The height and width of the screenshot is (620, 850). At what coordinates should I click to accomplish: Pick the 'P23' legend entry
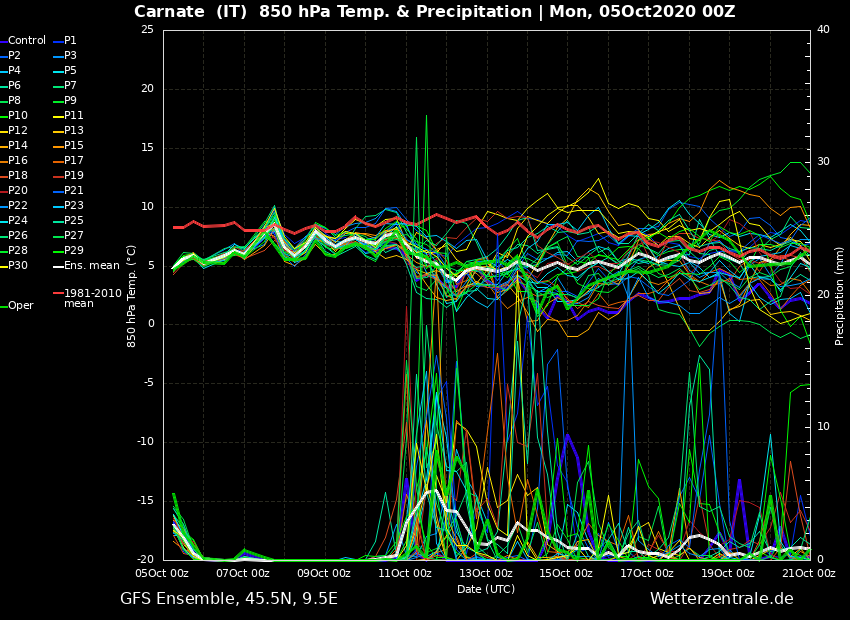pyautogui.click(x=73, y=205)
